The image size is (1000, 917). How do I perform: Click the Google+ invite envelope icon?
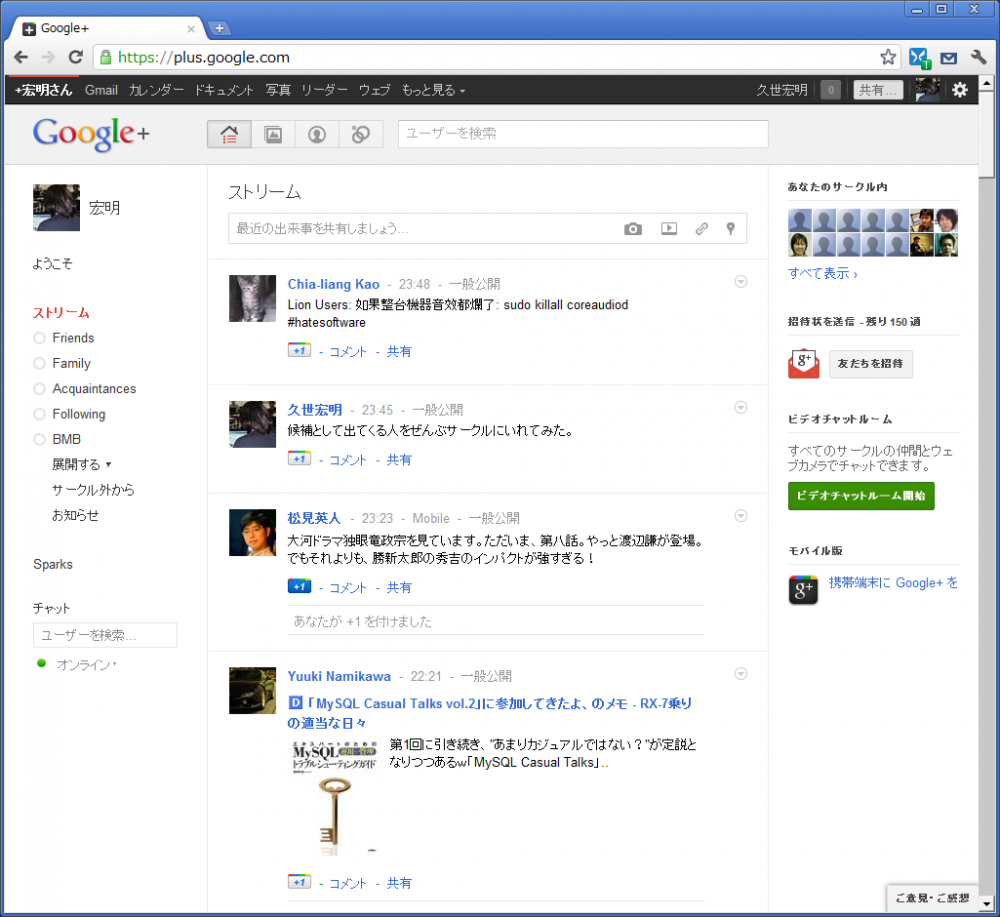coord(804,363)
